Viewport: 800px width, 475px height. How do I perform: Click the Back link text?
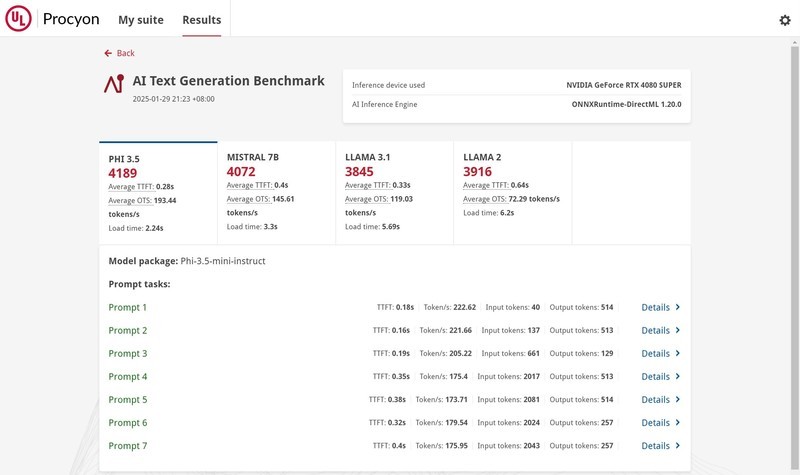coord(125,53)
